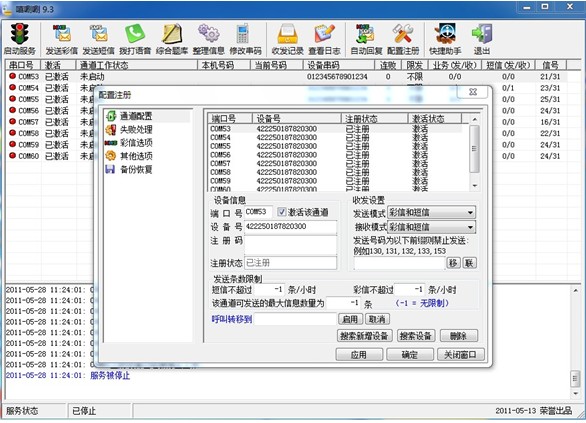Click the 拨打语音 green phone icon
This screenshot has width=586, height=423.
(135, 34)
